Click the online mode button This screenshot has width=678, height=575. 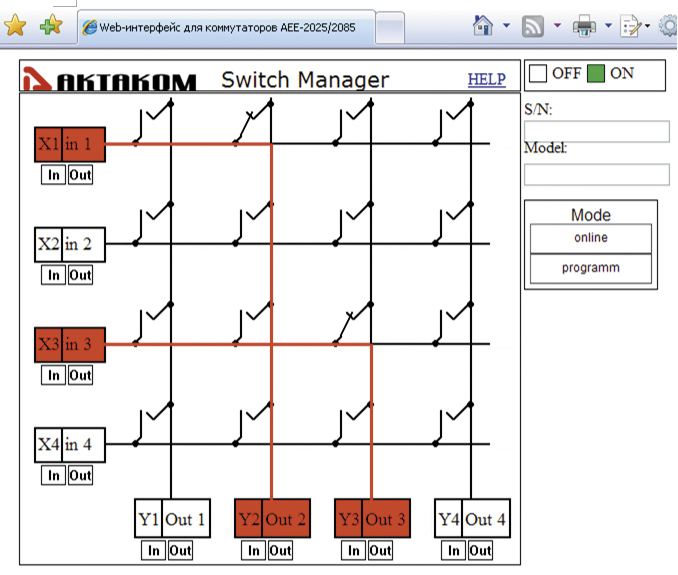[590, 238]
